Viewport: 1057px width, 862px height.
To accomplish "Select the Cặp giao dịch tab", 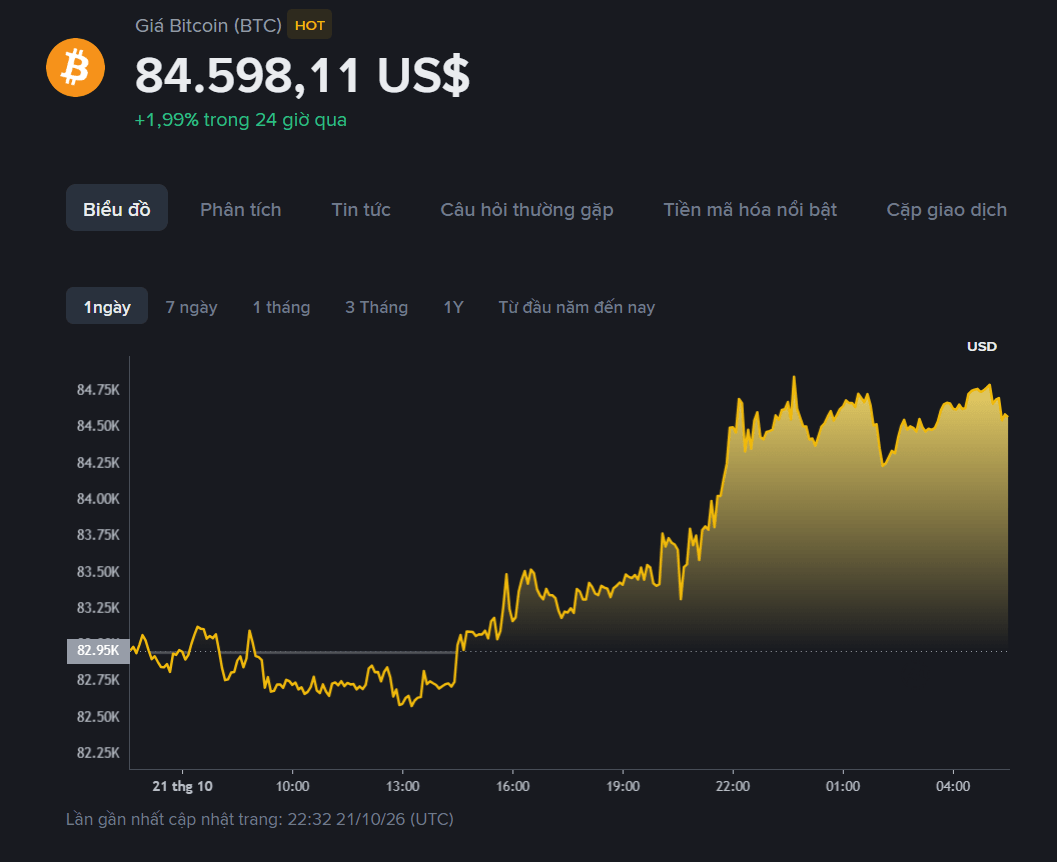I will point(946,210).
